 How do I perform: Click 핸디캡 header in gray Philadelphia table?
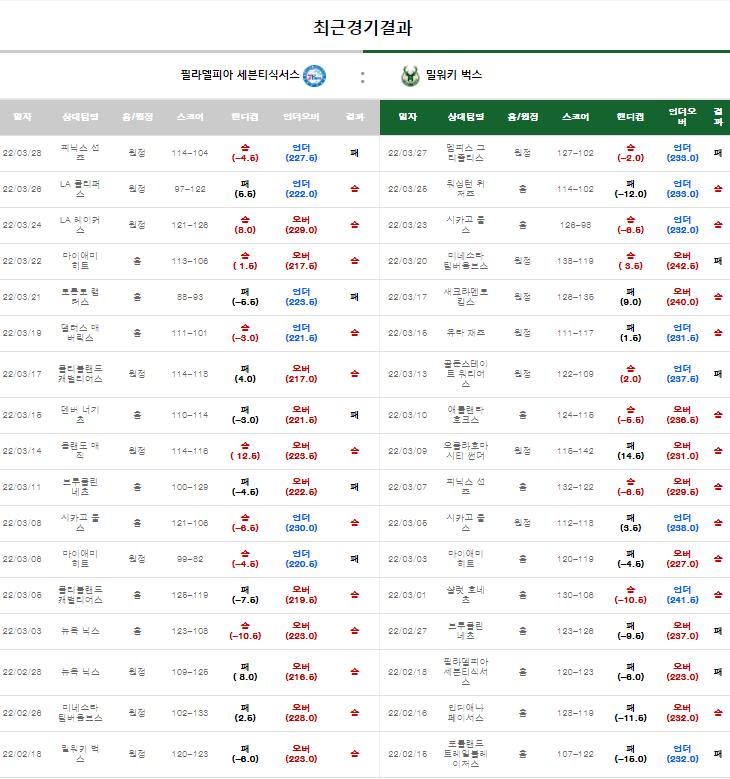click(x=244, y=117)
